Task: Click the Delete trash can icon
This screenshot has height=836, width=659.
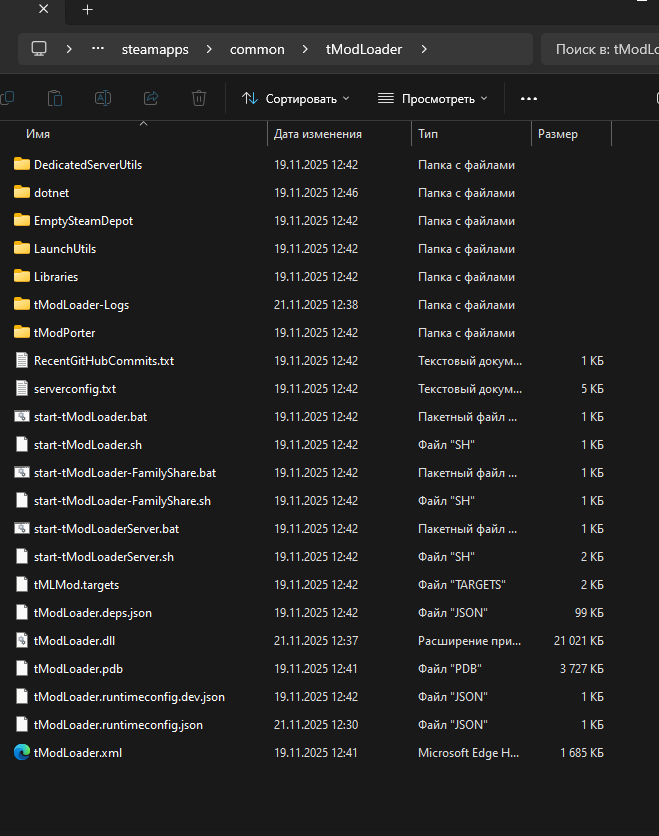Action: (199, 98)
